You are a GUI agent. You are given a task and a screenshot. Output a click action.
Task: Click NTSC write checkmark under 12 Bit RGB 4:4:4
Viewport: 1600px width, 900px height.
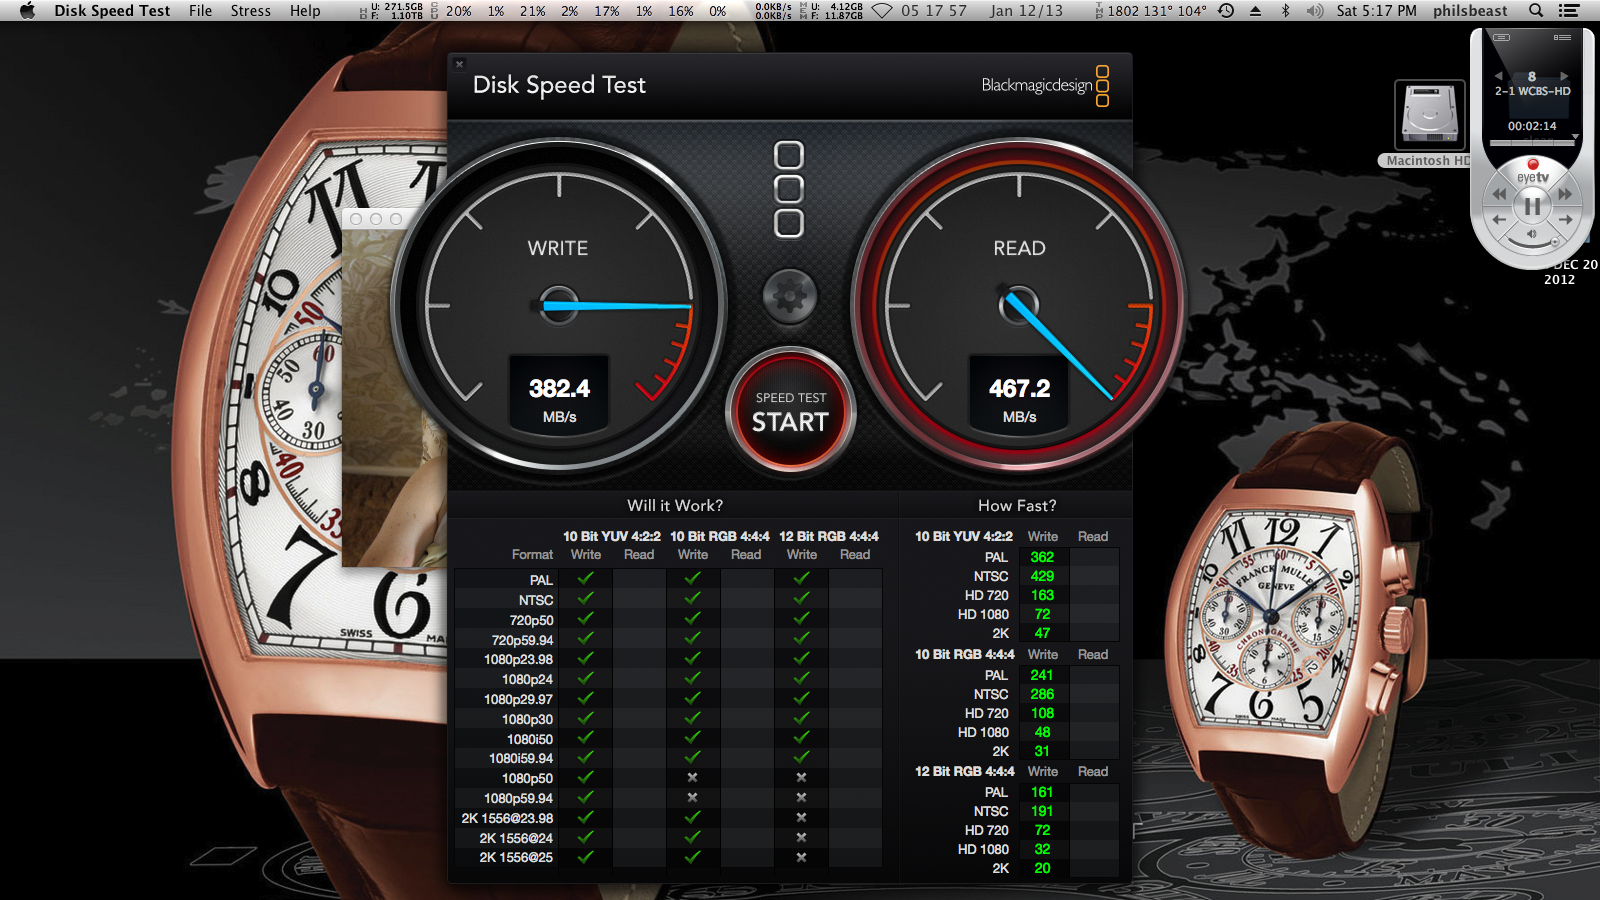pos(801,598)
